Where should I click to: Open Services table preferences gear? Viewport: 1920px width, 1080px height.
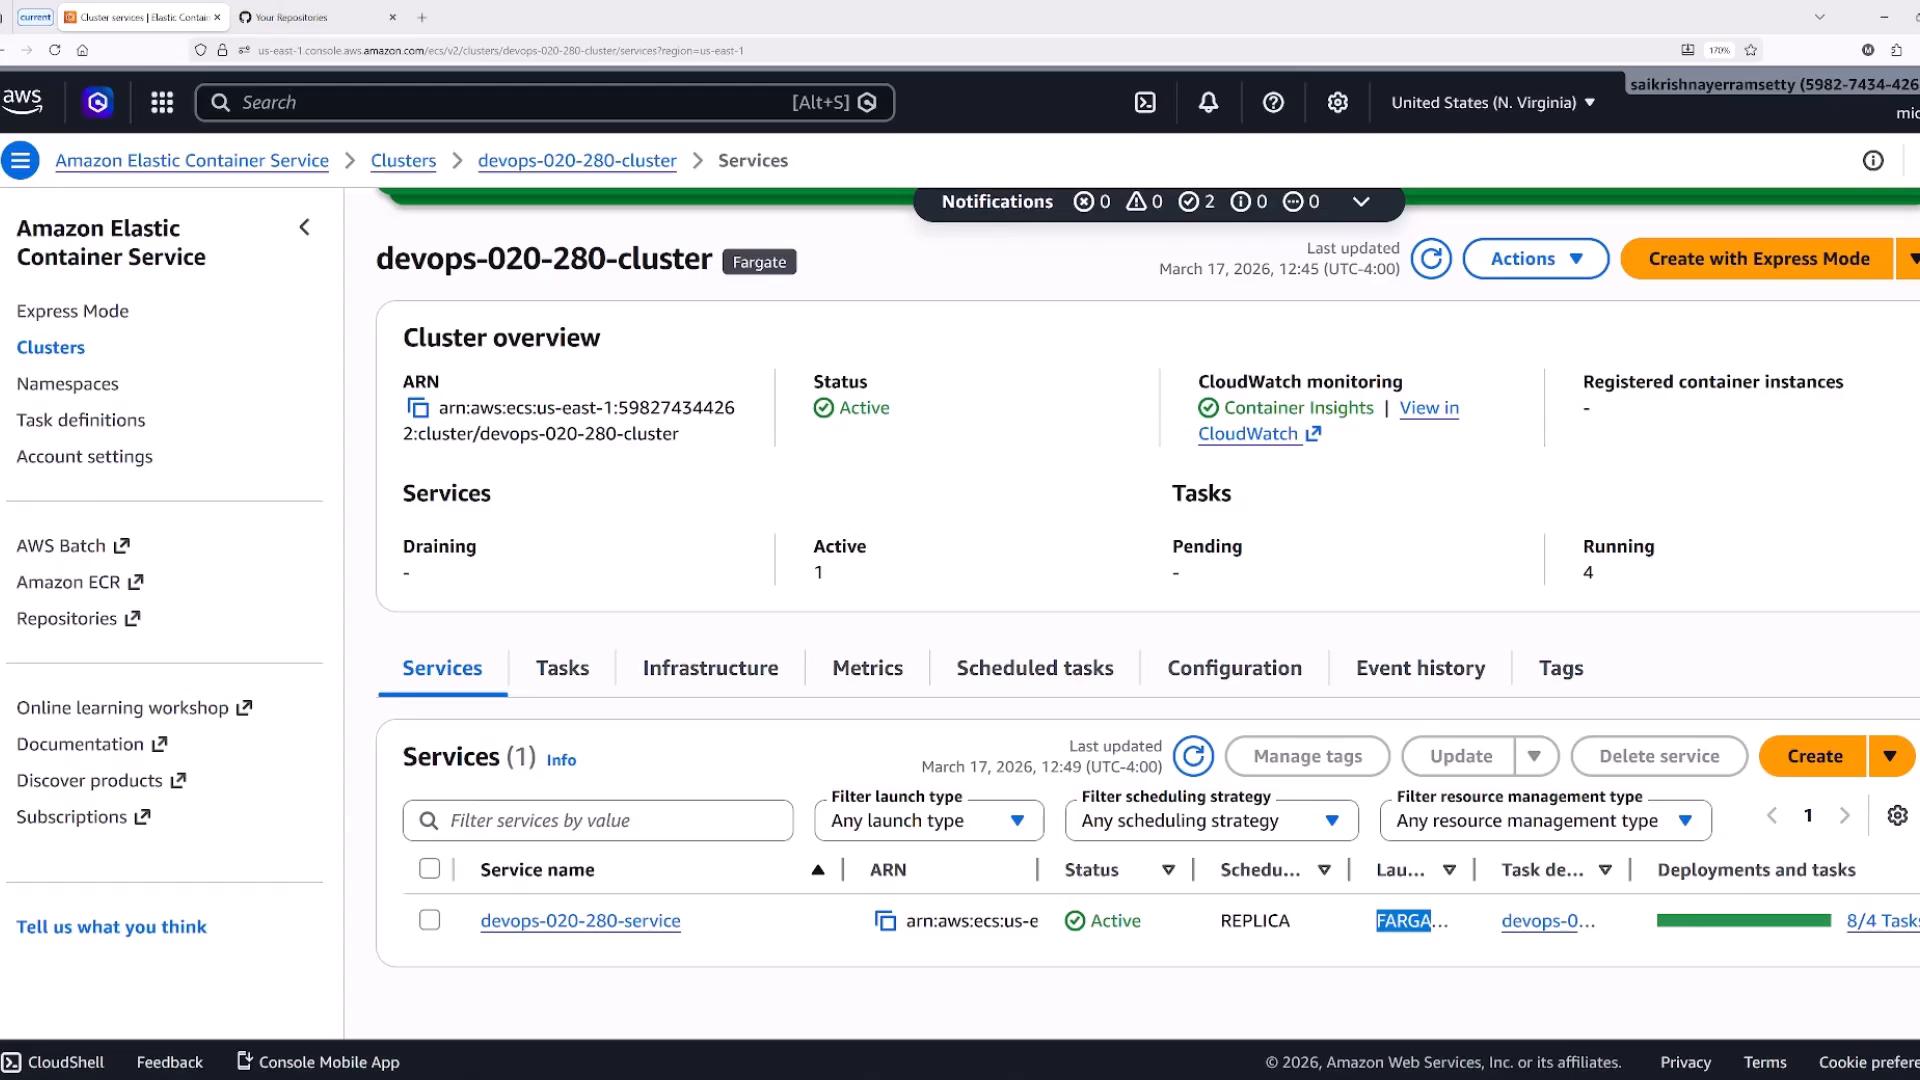pyautogui.click(x=1897, y=815)
